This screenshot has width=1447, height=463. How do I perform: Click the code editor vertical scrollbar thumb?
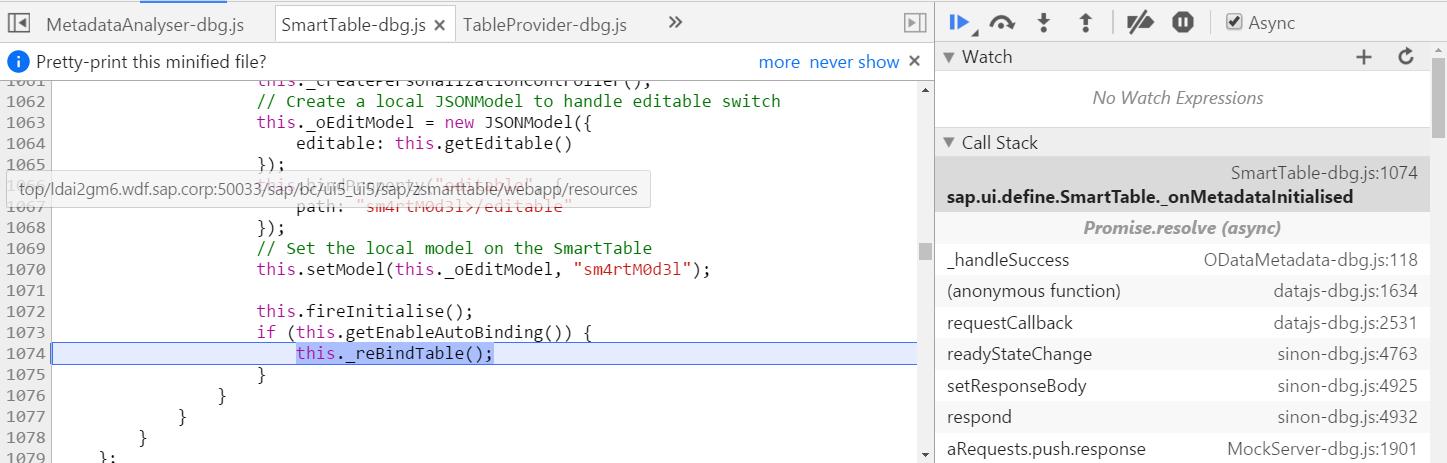[x=925, y=251]
